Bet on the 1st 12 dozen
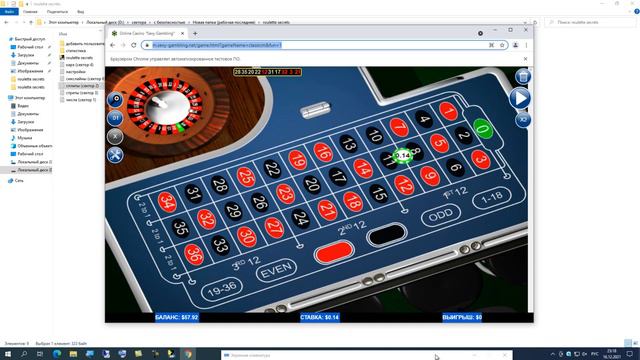The width and height of the screenshot is (640, 360). (455, 193)
